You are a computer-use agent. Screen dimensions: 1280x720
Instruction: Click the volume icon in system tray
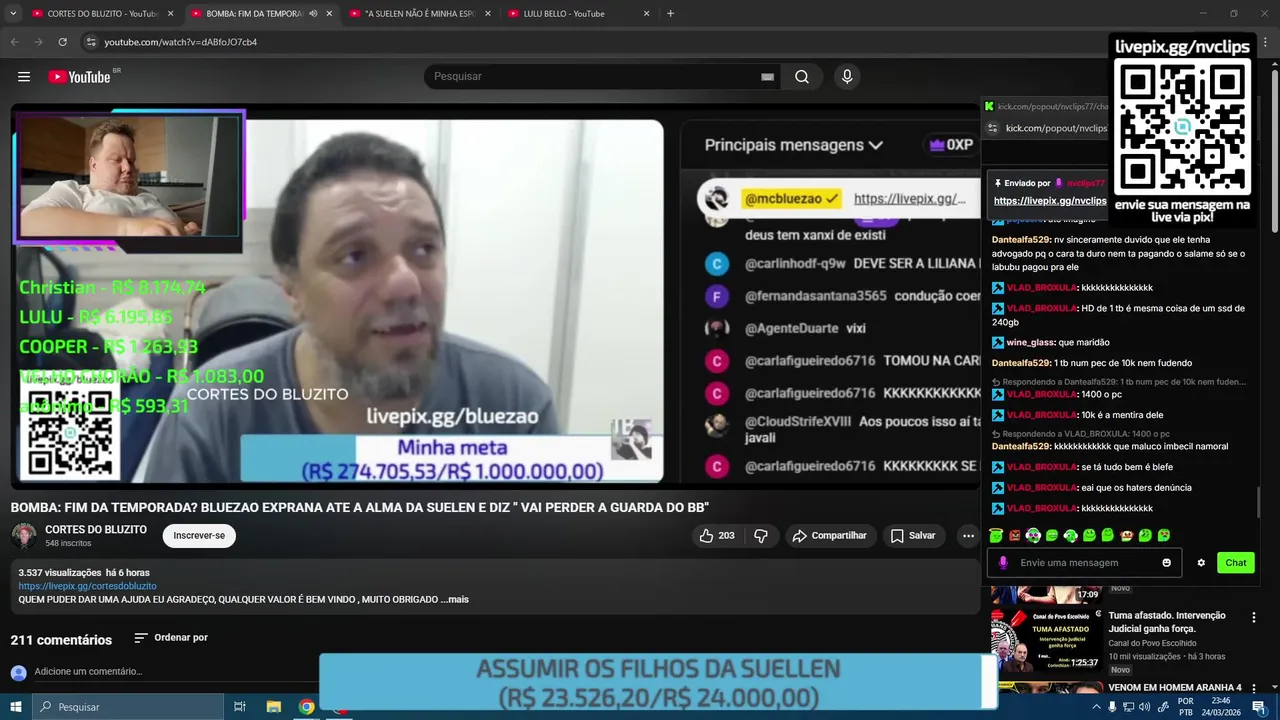point(1145,707)
